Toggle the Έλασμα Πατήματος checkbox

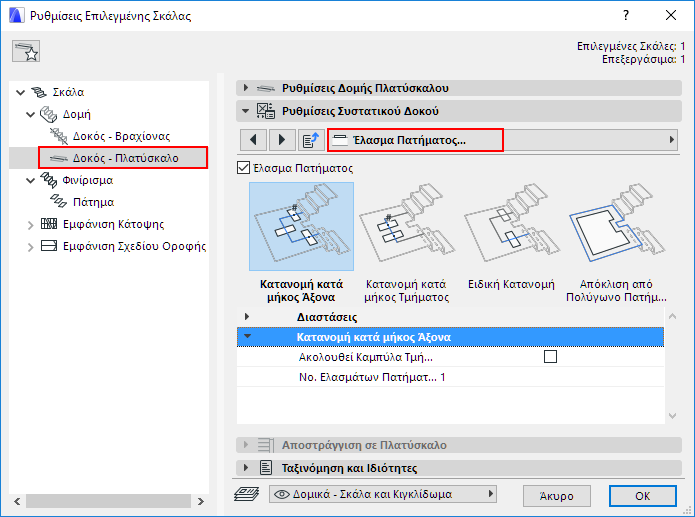pos(243,168)
